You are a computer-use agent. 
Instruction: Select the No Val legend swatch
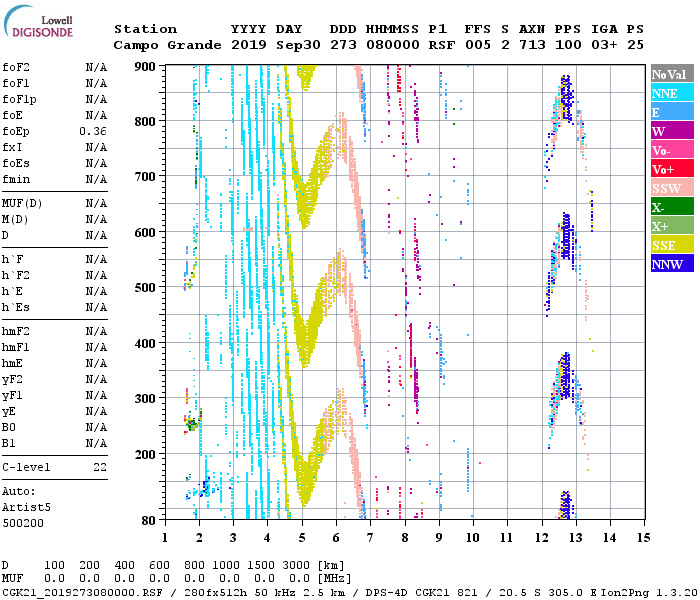(672, 74)
